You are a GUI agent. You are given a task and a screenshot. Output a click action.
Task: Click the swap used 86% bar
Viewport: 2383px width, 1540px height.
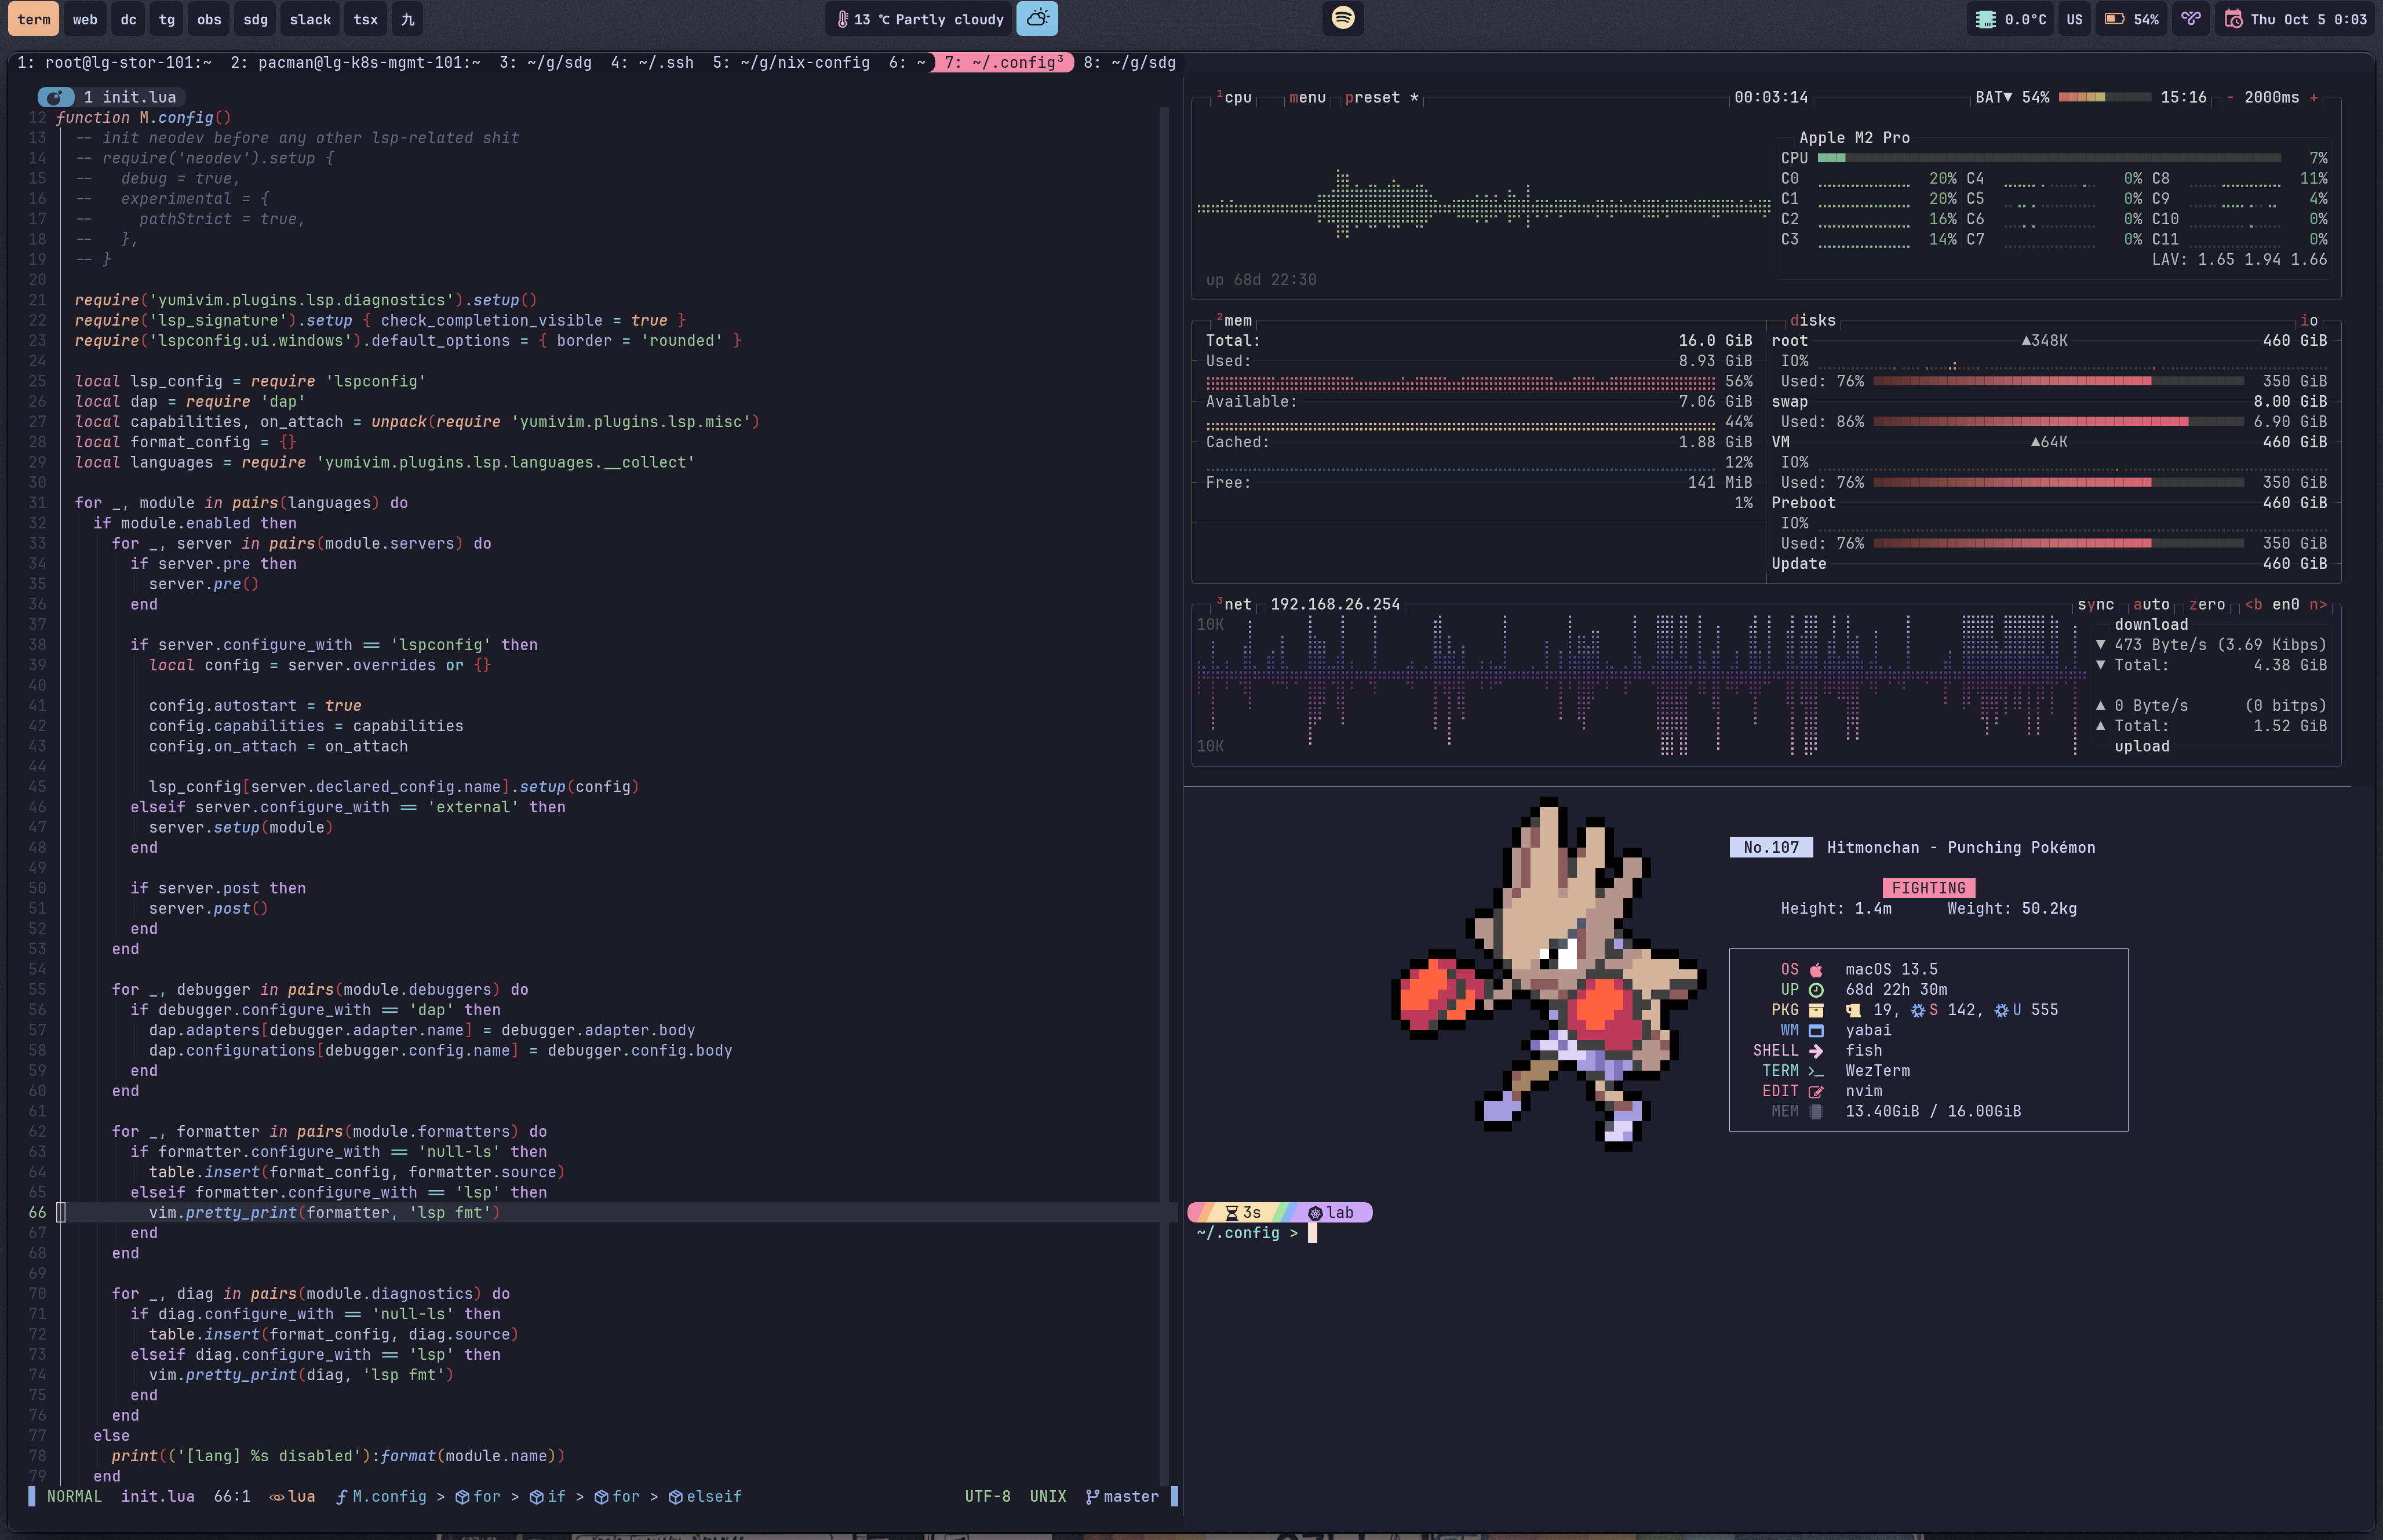(2058, 422)
